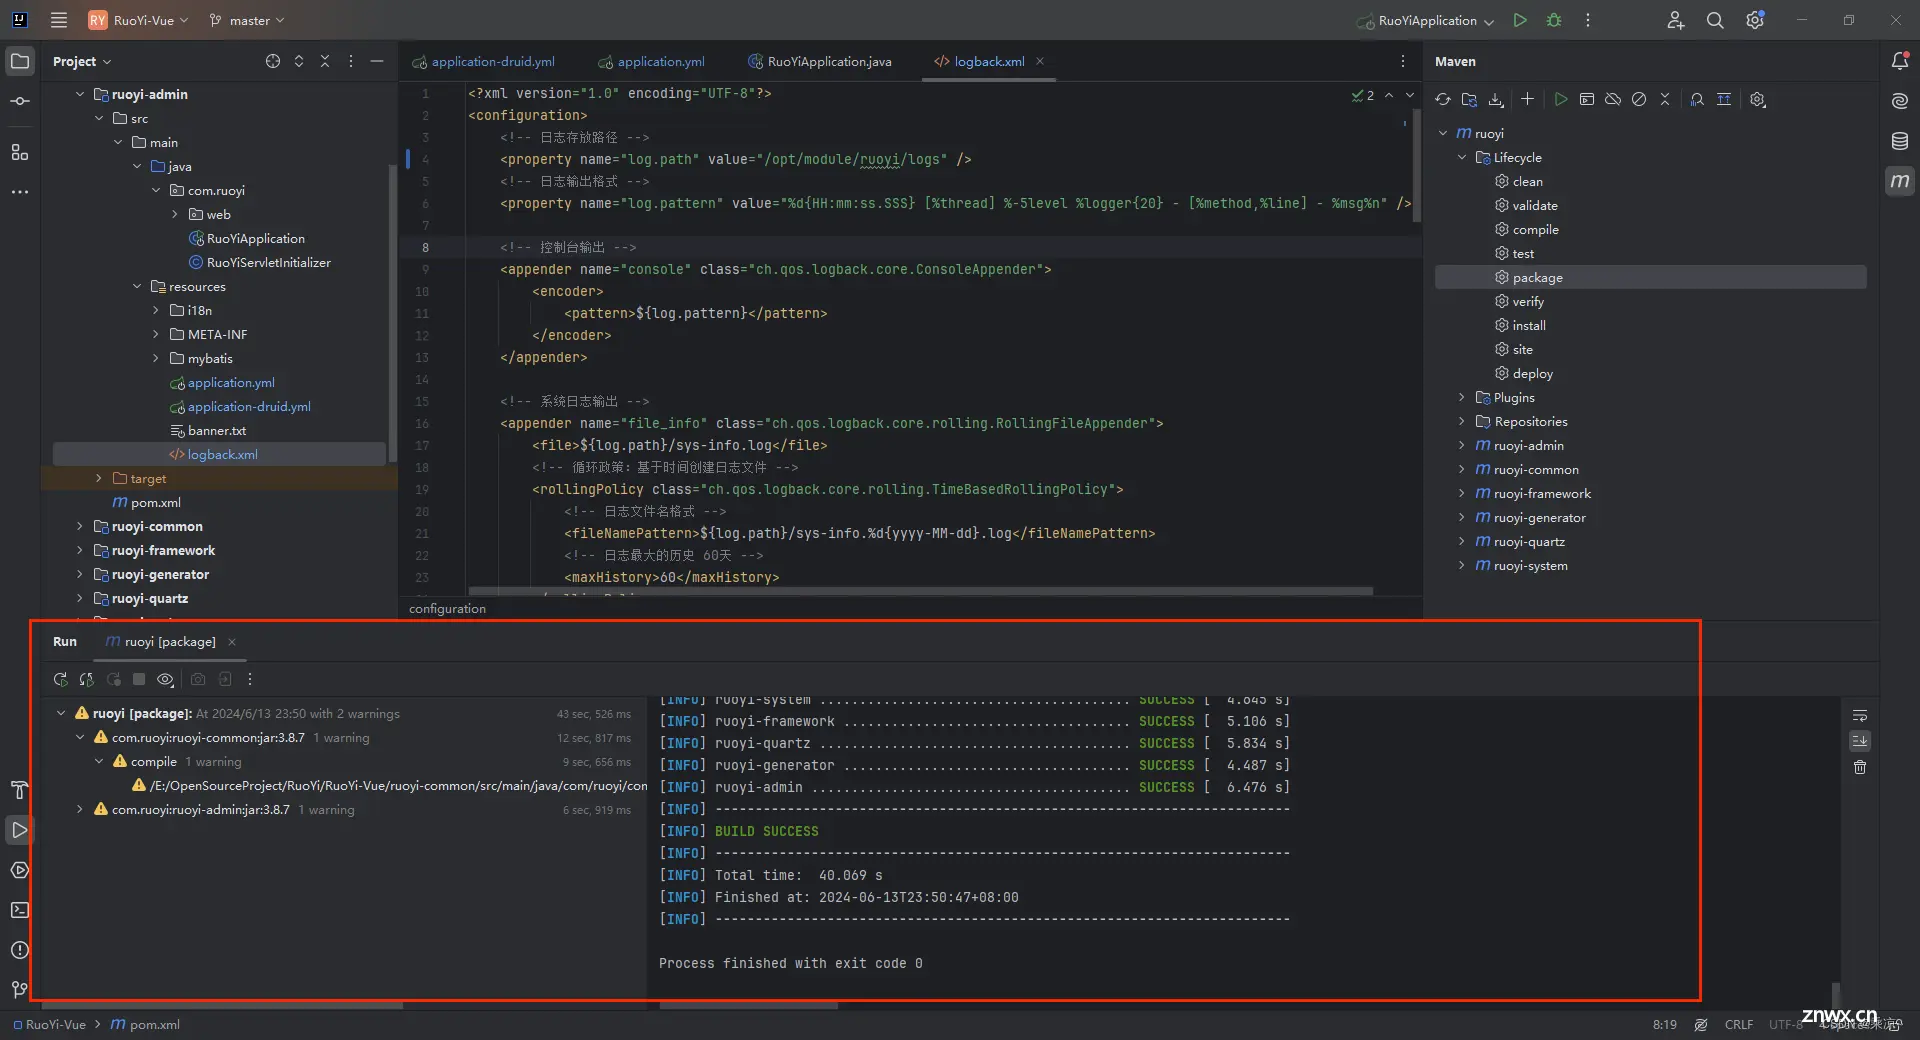Toggle scroll to end of the console
The height and width of the screenshot is (1040, 1920).
tap(1860, 741)
